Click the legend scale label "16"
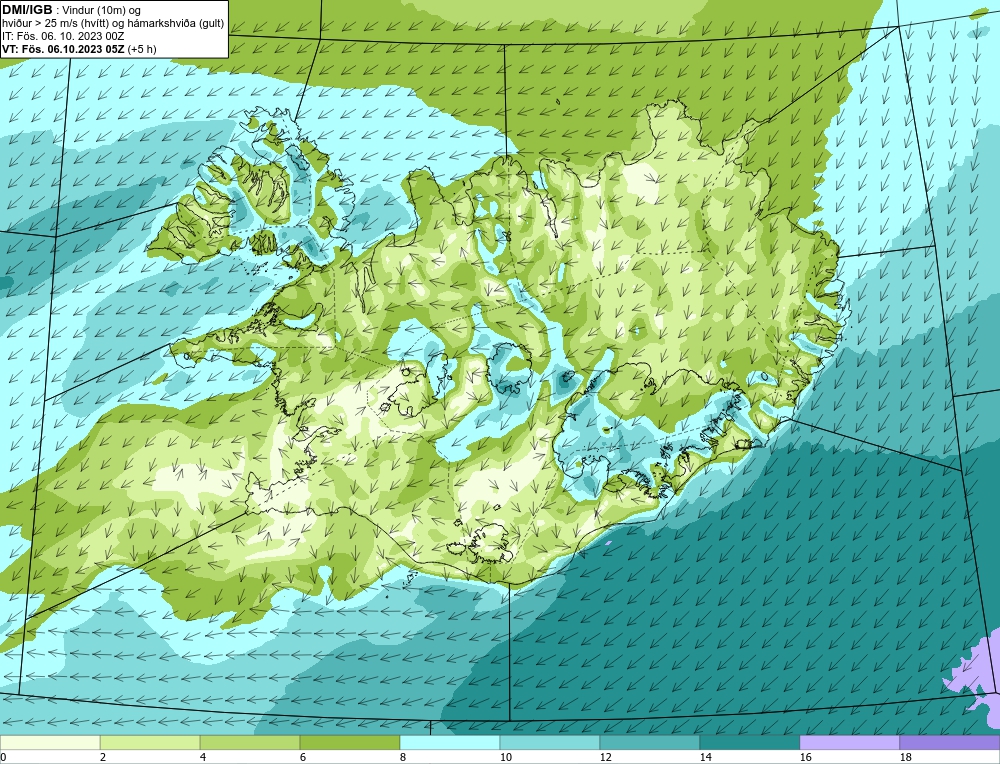Screen dimensions: 1000x764 pos(805,757)
